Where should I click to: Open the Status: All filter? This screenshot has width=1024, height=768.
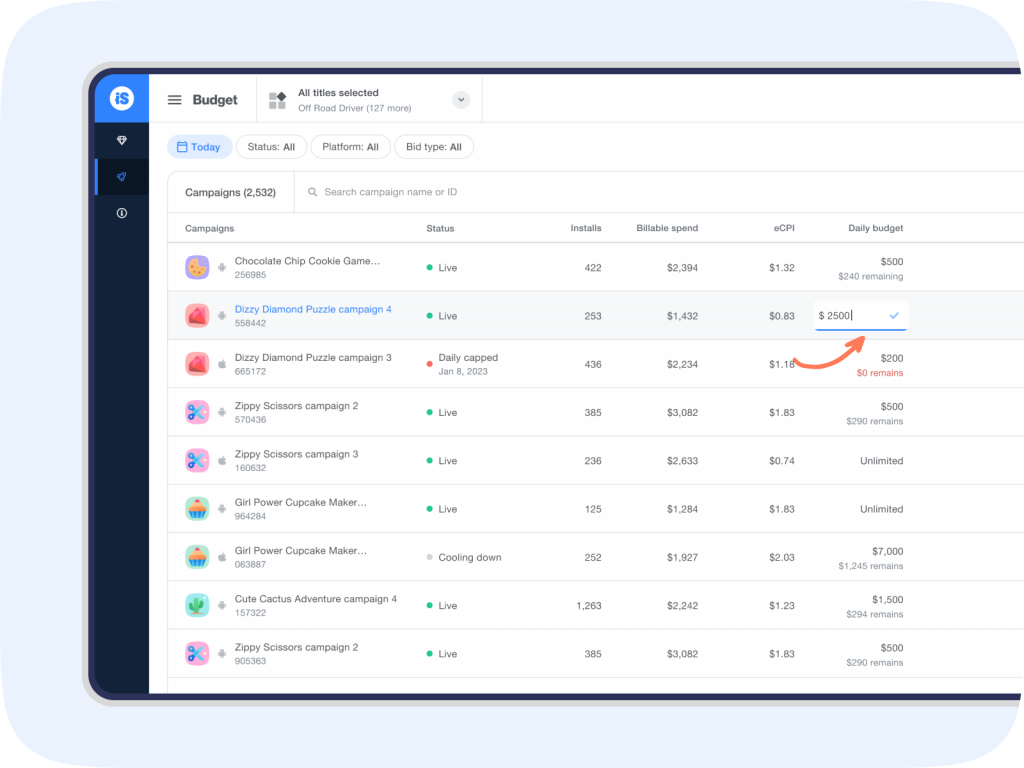point(271,147)
